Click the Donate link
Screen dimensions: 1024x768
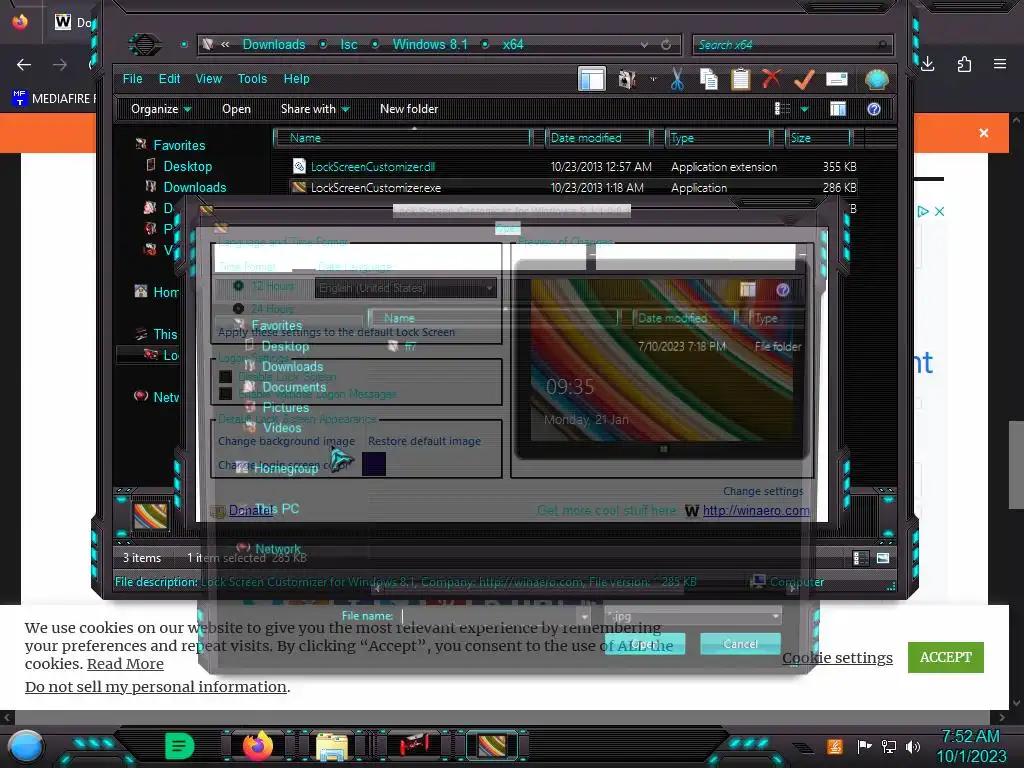coord(251,510)
